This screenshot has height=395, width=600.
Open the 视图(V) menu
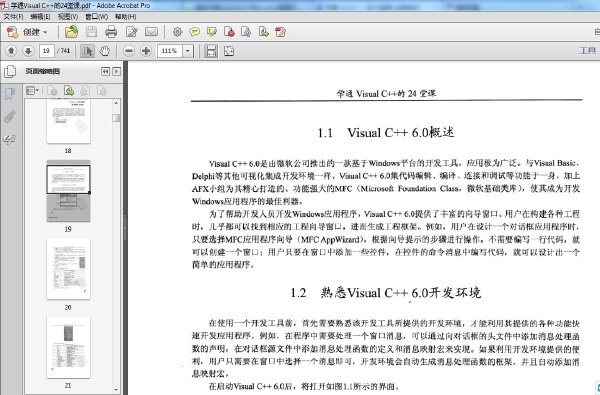(x=68, y=16)
